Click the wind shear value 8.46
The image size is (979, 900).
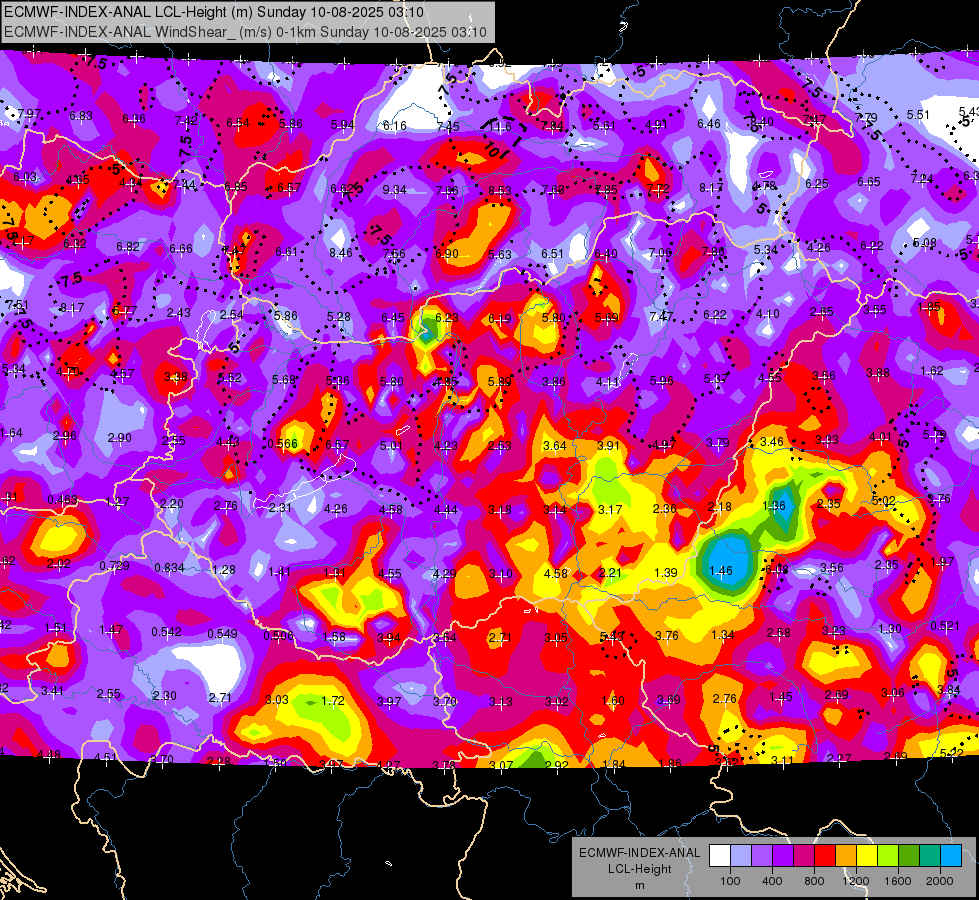tap(341, 253)
